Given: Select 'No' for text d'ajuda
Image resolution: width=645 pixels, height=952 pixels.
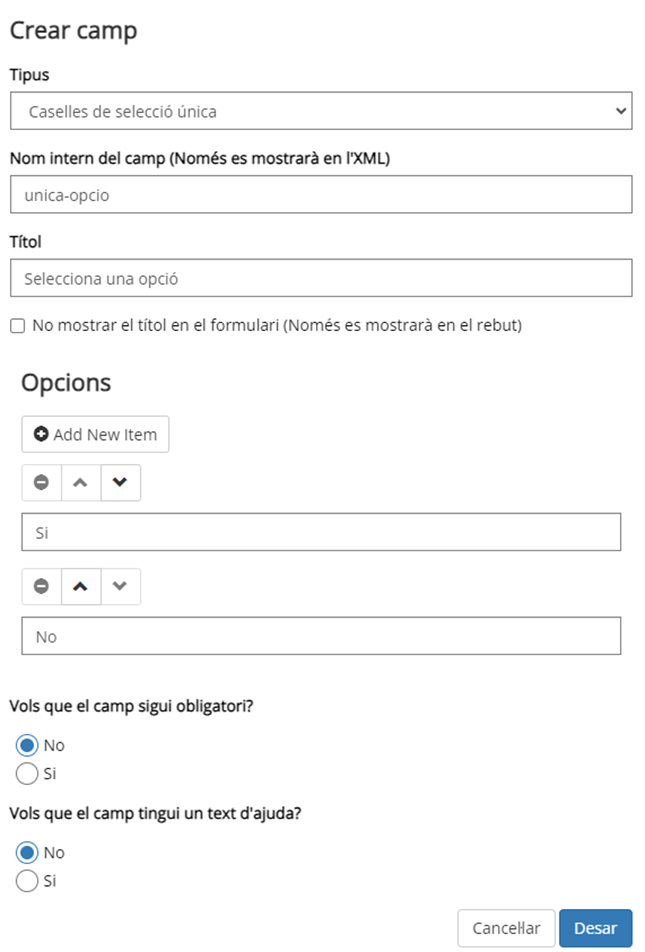Looking at the screenshot, I should click(28, 853).
